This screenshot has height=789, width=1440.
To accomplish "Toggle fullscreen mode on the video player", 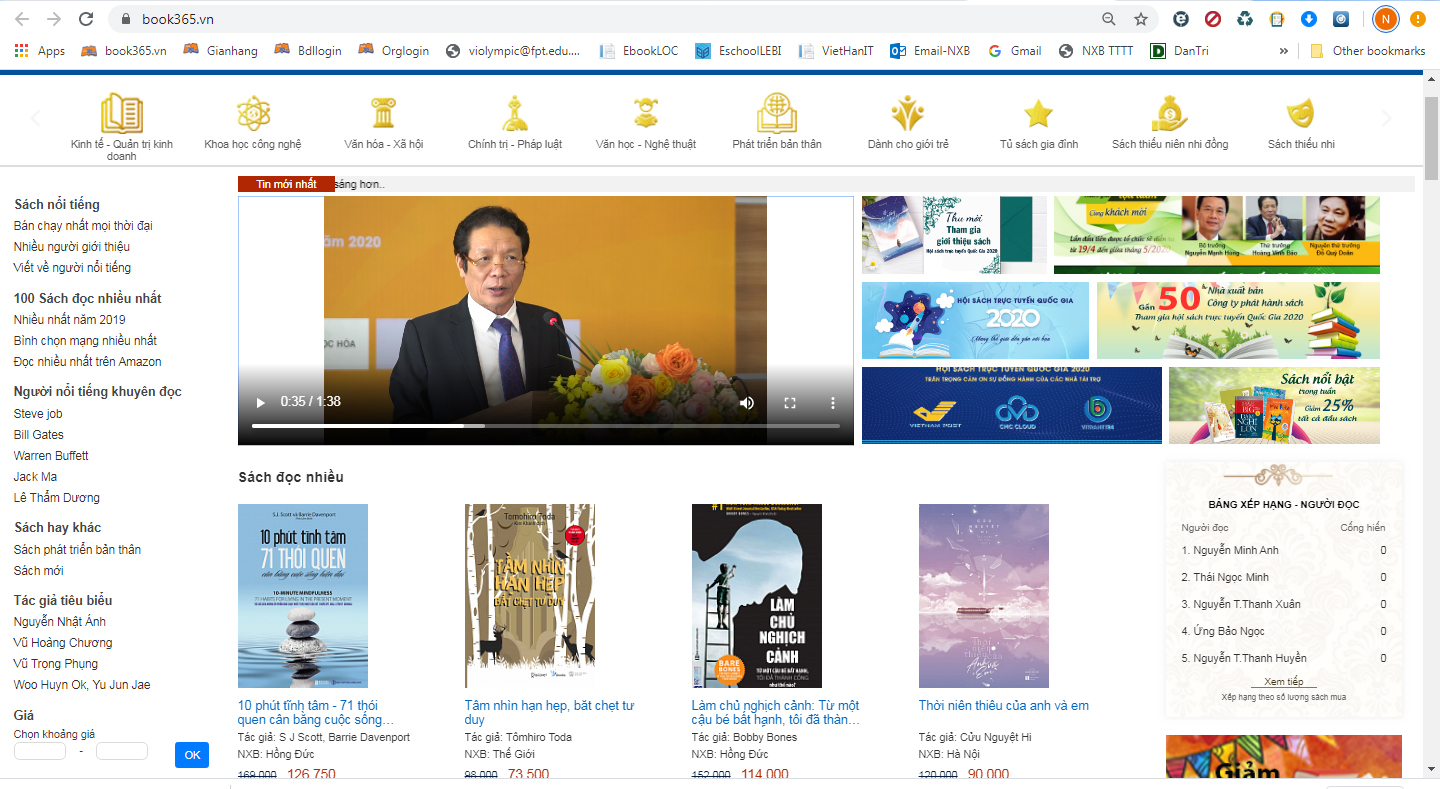I will pos(790,402).
